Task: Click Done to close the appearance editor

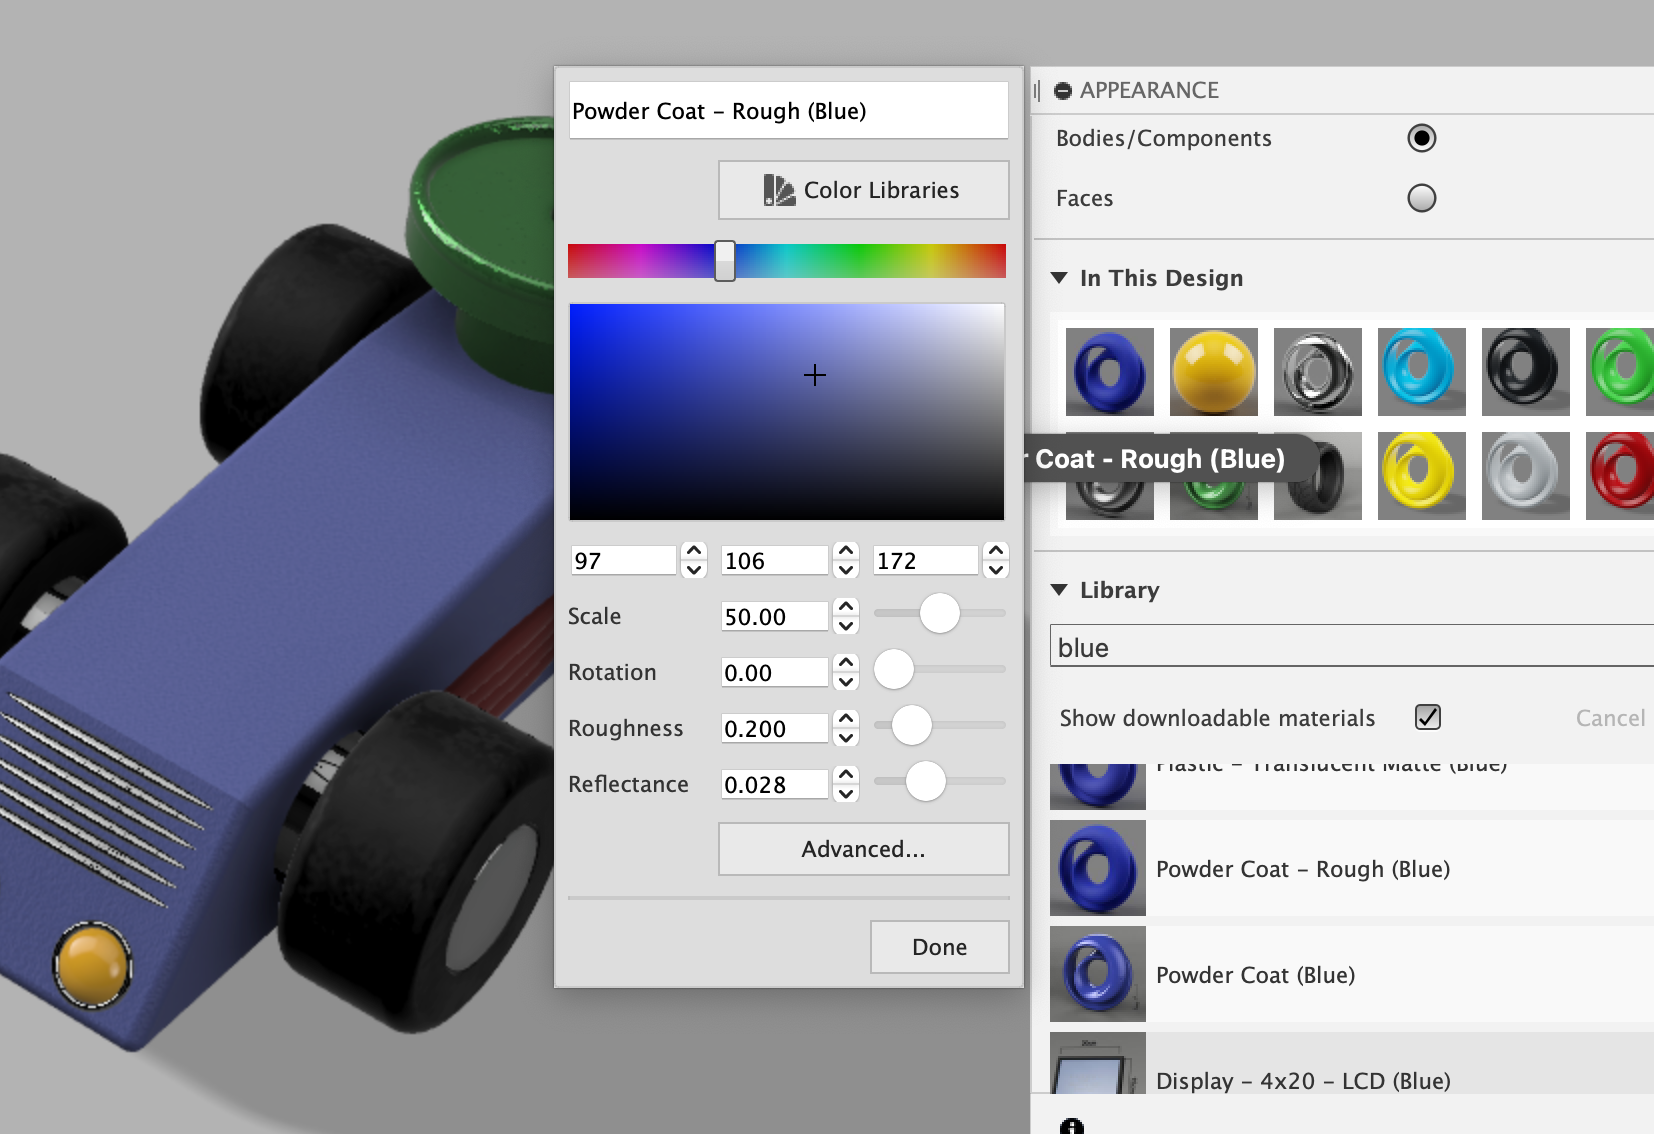Action: point(938,946)
